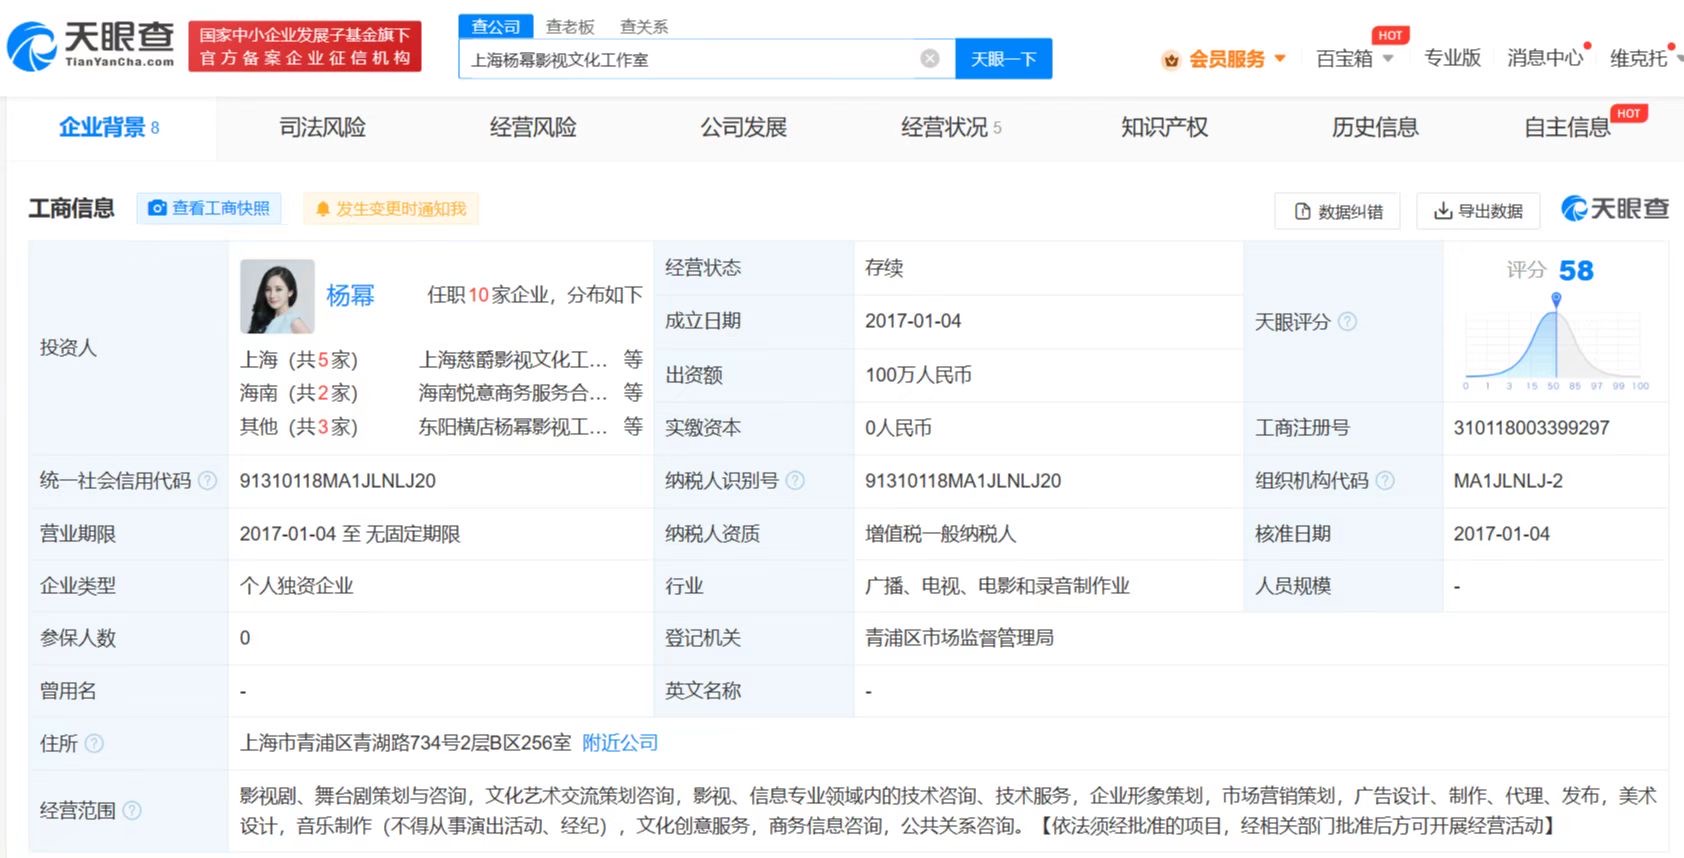The image size is (1684, 858).
Task: Click the 企业类型 value 个人独资企业
Action: click(296, 586)
